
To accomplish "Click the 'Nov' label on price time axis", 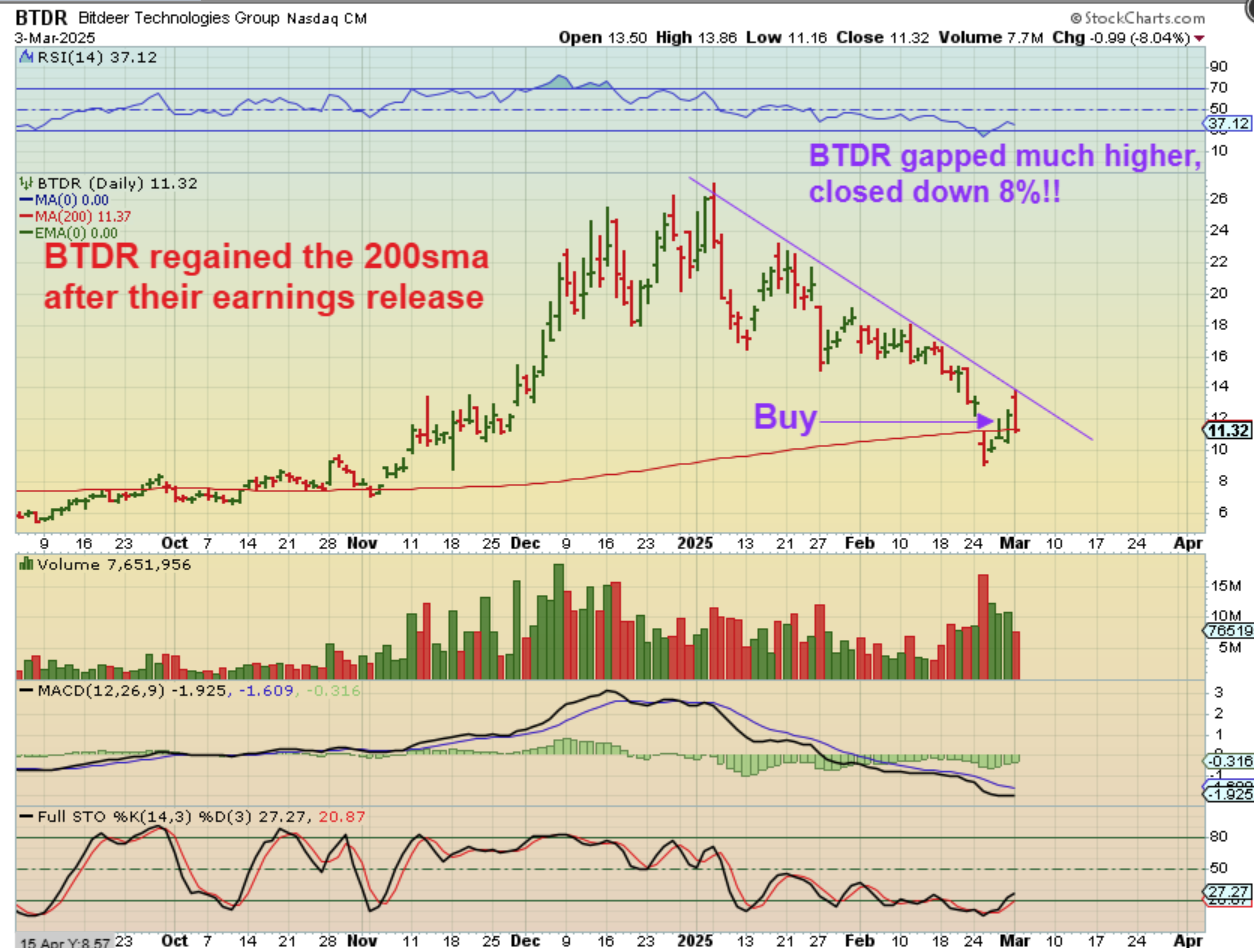I will 362,543.
